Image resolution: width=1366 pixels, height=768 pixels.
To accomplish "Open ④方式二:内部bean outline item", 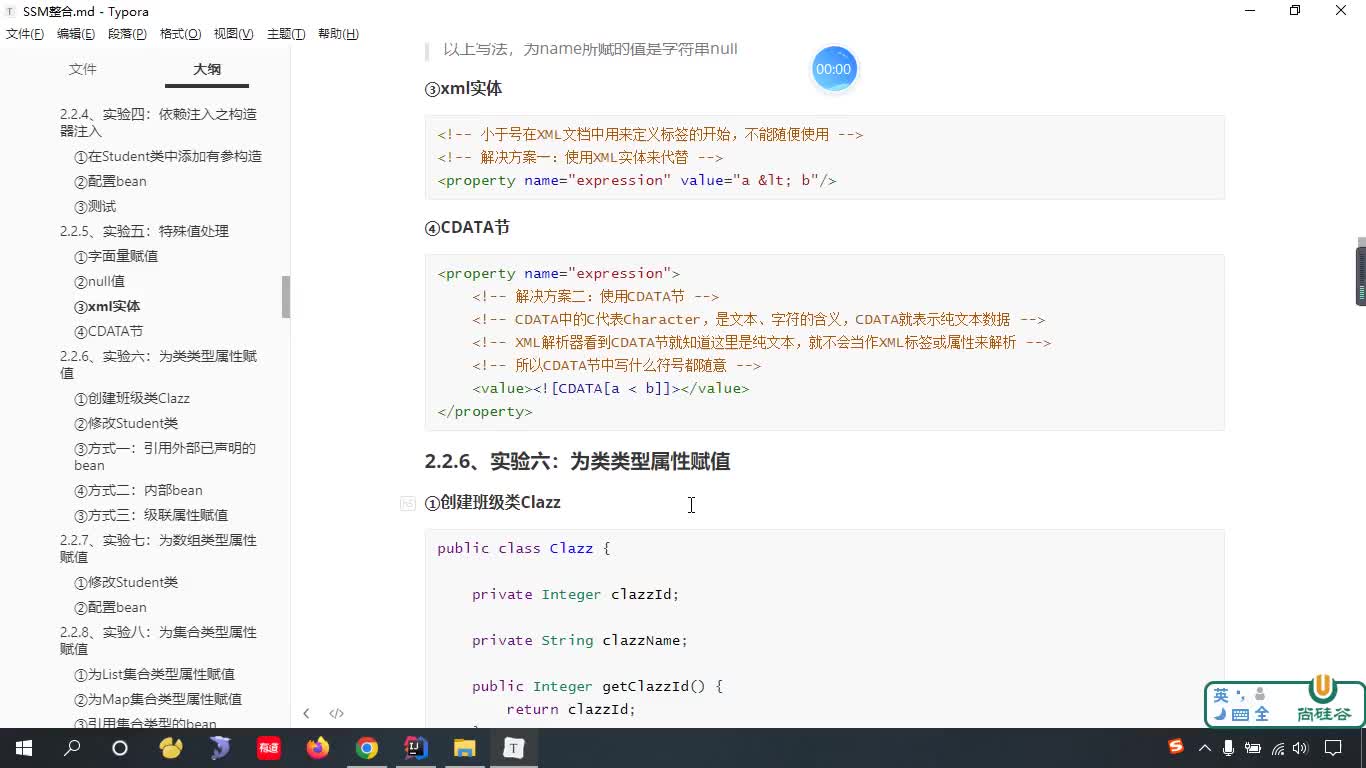I will tap(138, 490).
